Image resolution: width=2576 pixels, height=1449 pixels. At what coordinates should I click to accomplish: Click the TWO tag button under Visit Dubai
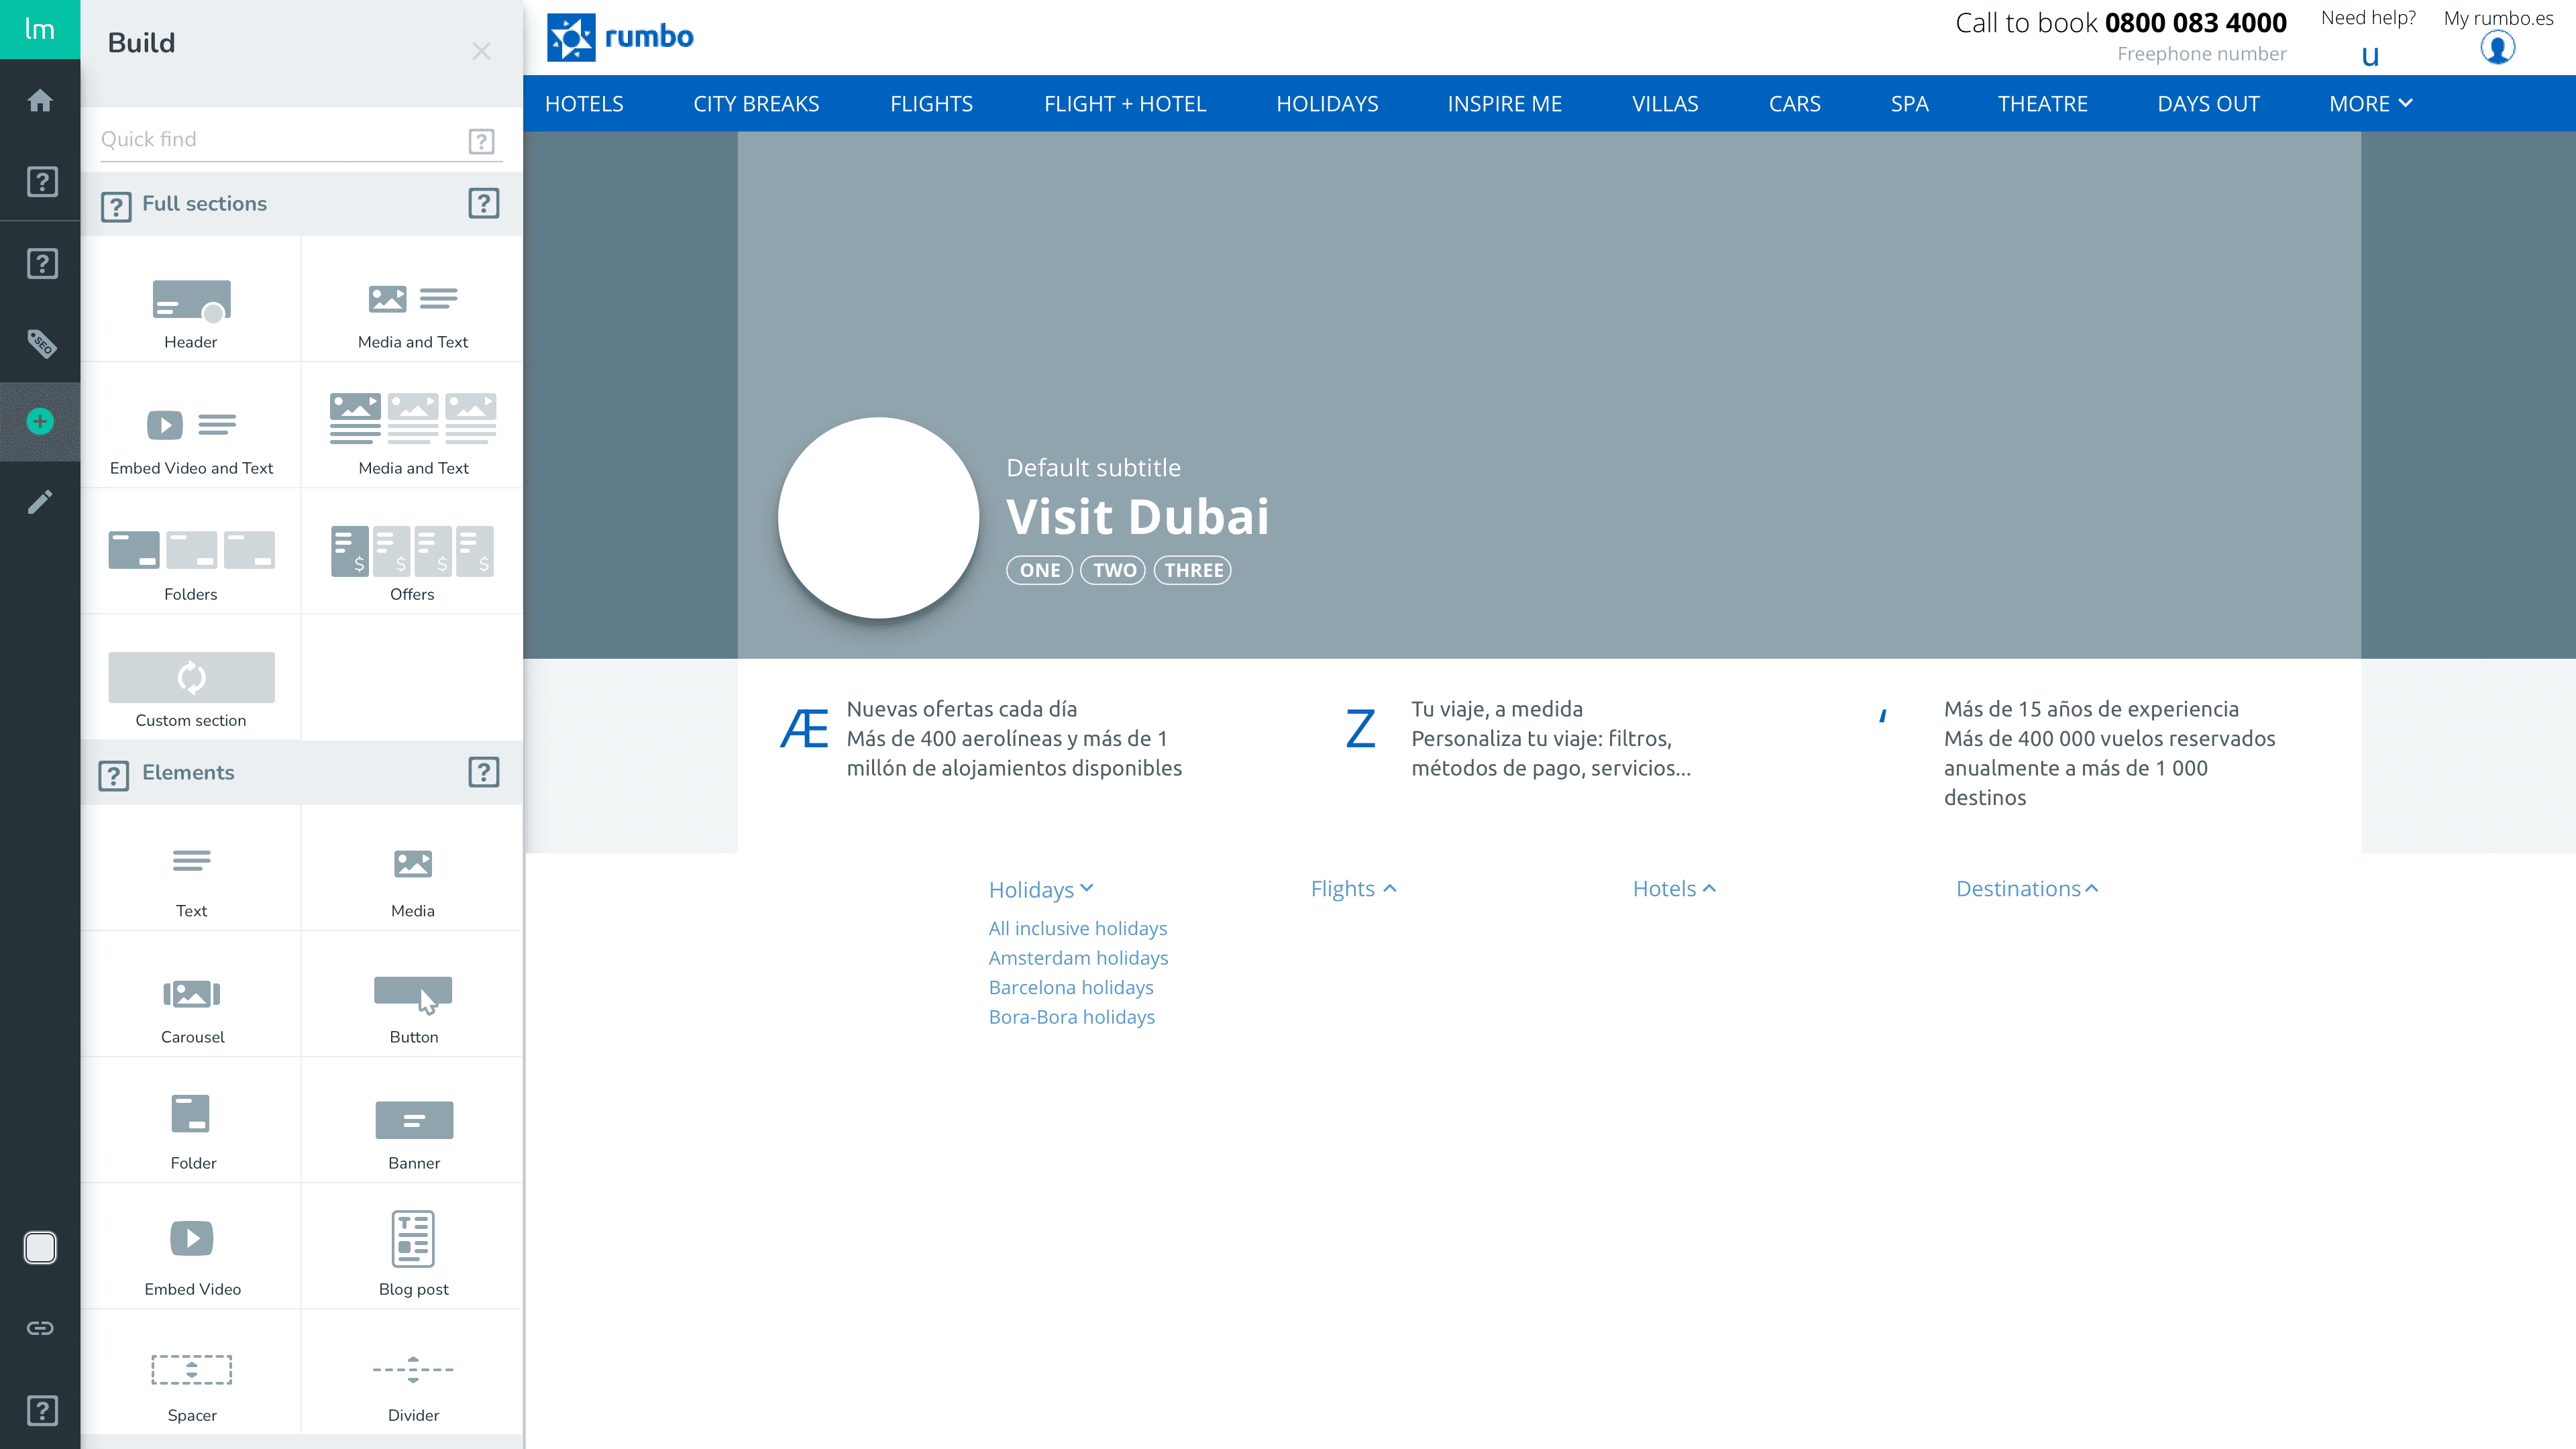click(x=1113, y=570)
